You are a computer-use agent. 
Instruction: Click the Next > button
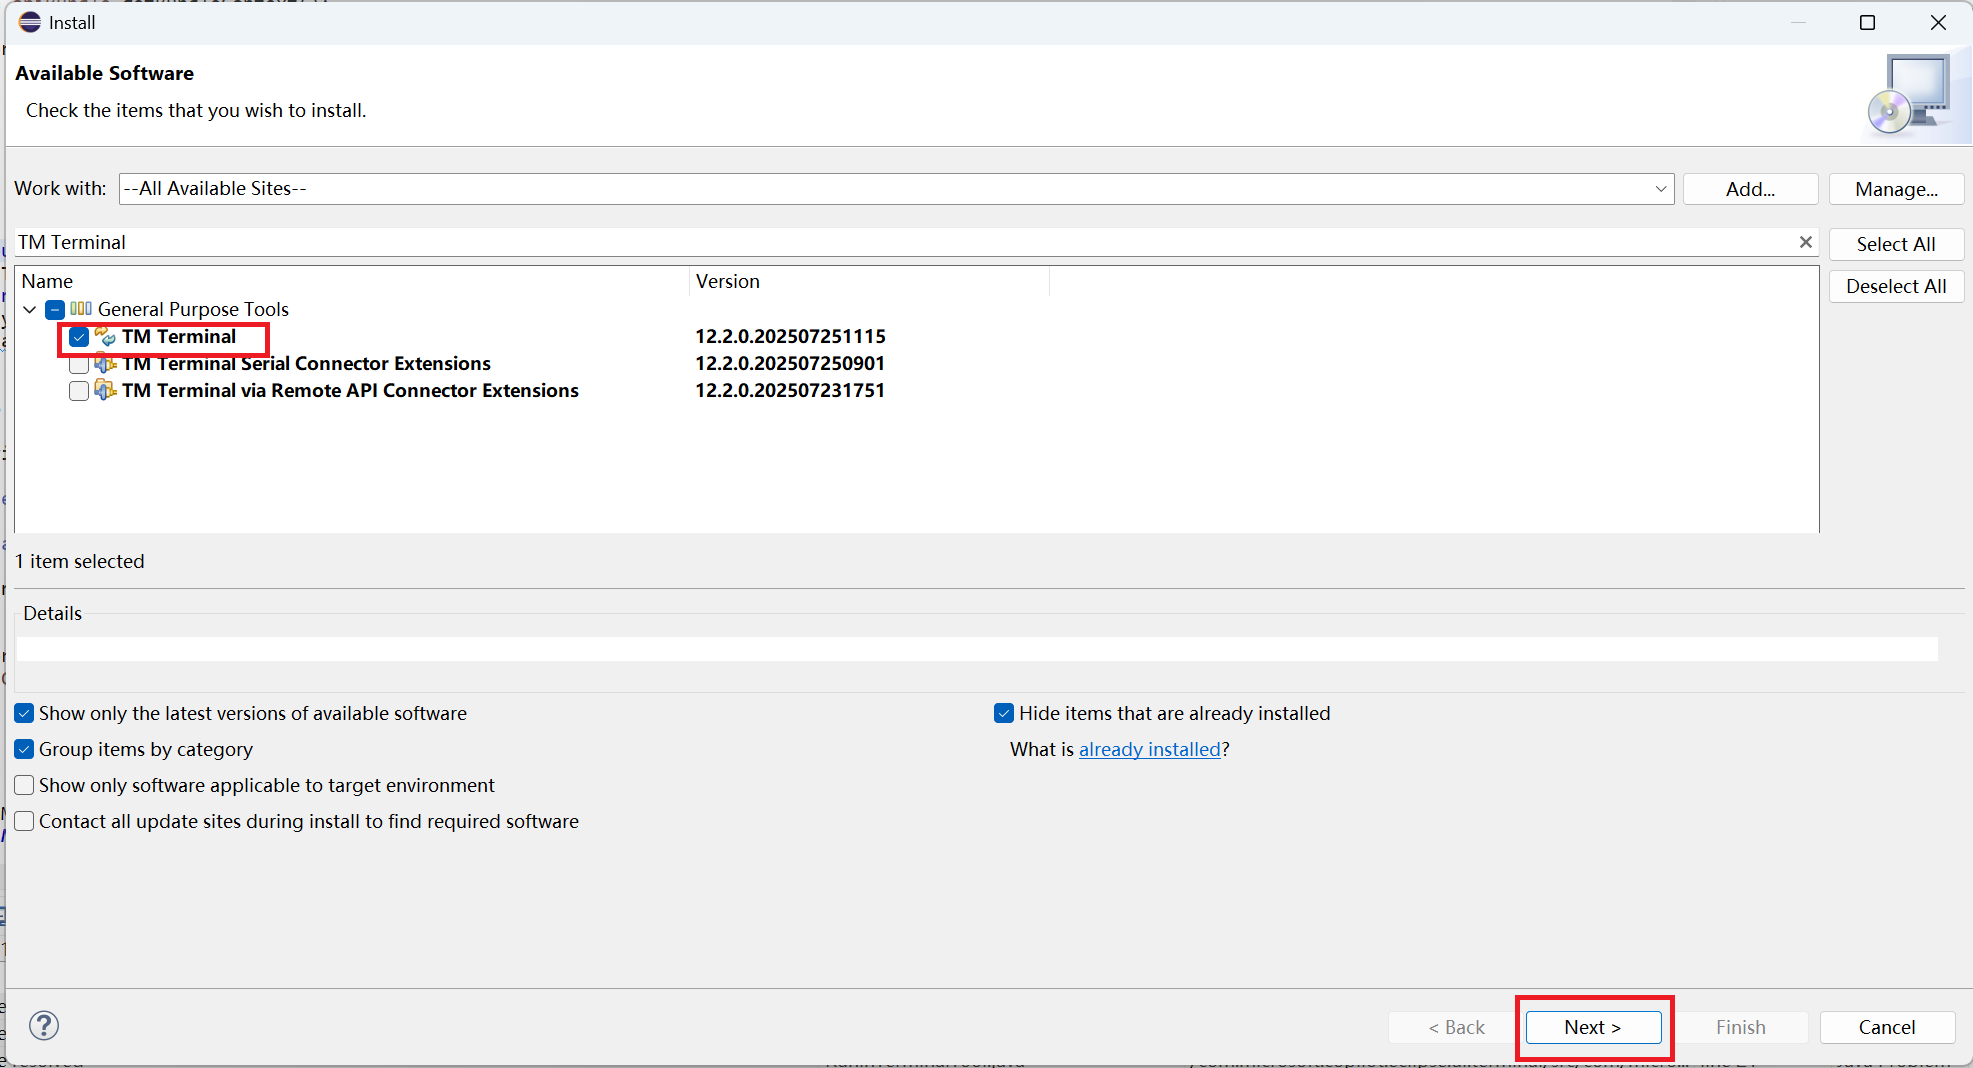click(1593, 1027)
